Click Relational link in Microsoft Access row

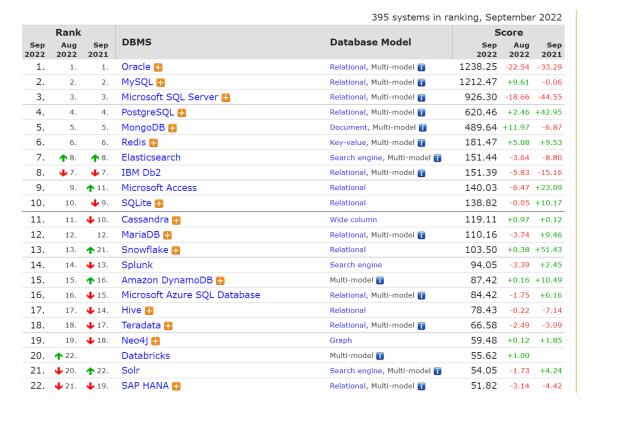tap(347, 188)
